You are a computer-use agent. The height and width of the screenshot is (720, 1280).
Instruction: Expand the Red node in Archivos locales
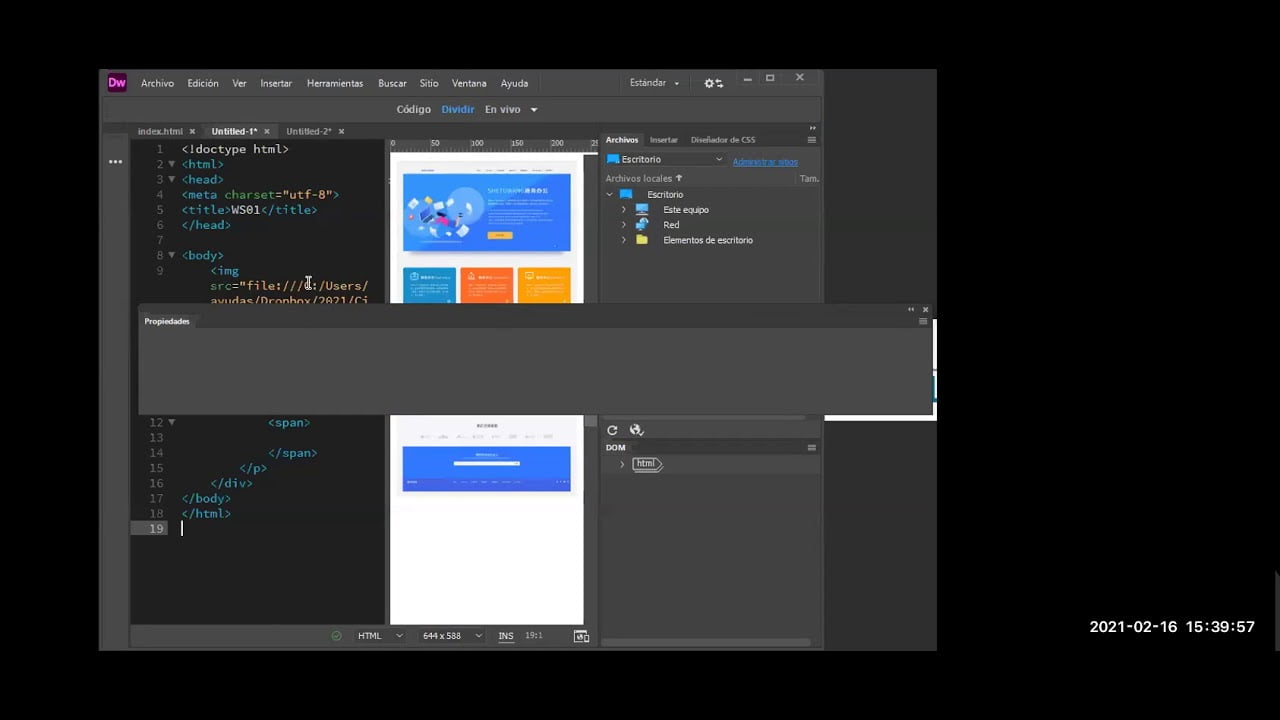[624, 224]
